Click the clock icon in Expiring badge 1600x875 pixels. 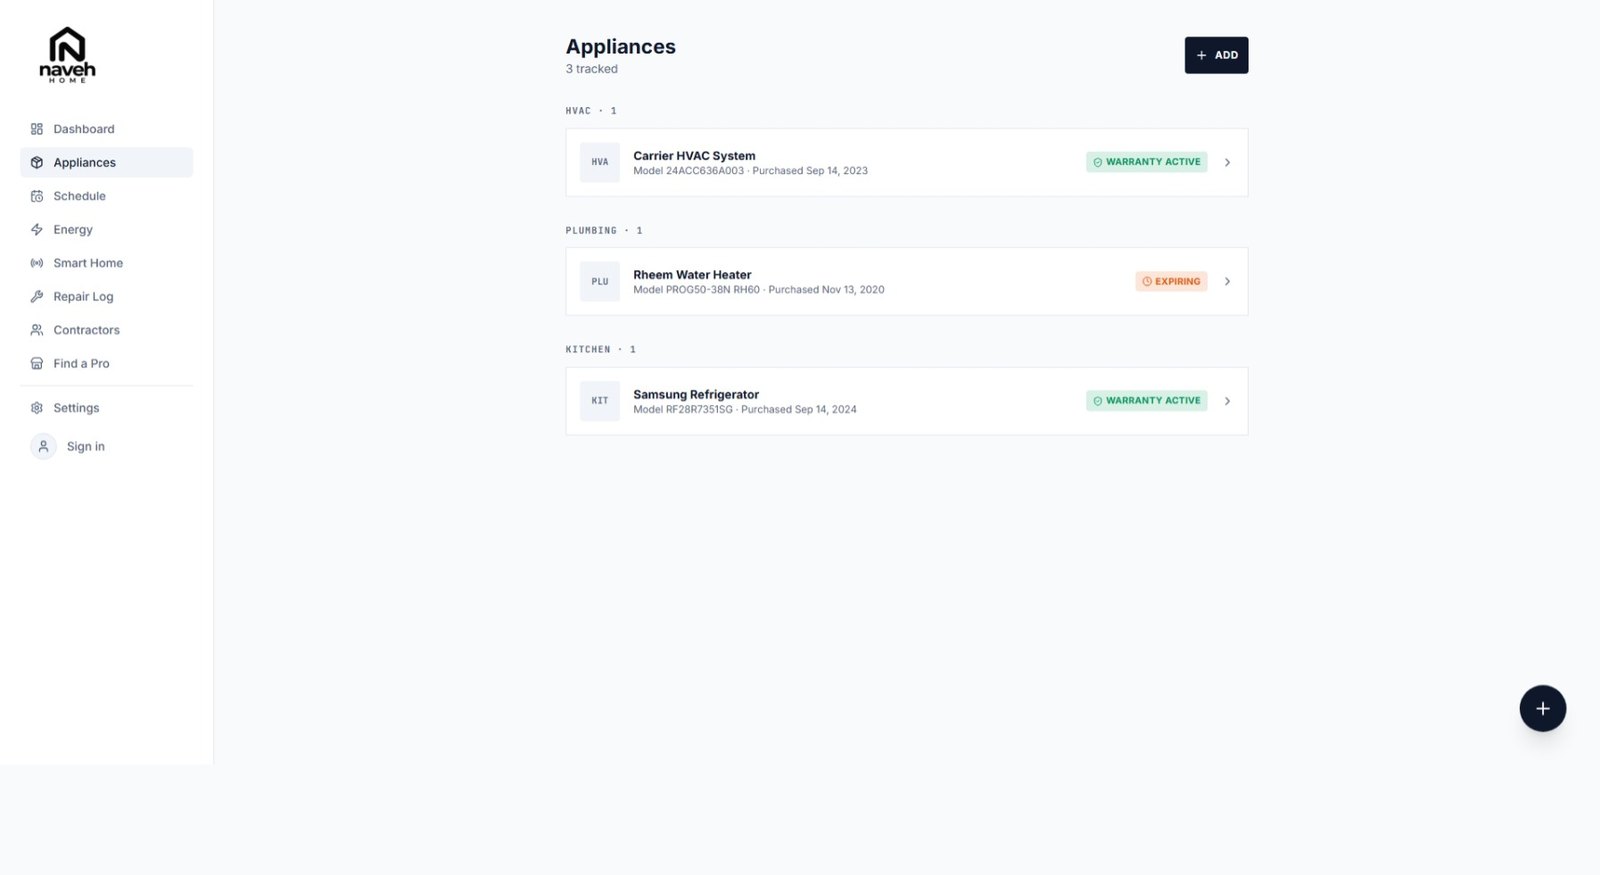pyautogui.click(x=1147, y=281)
